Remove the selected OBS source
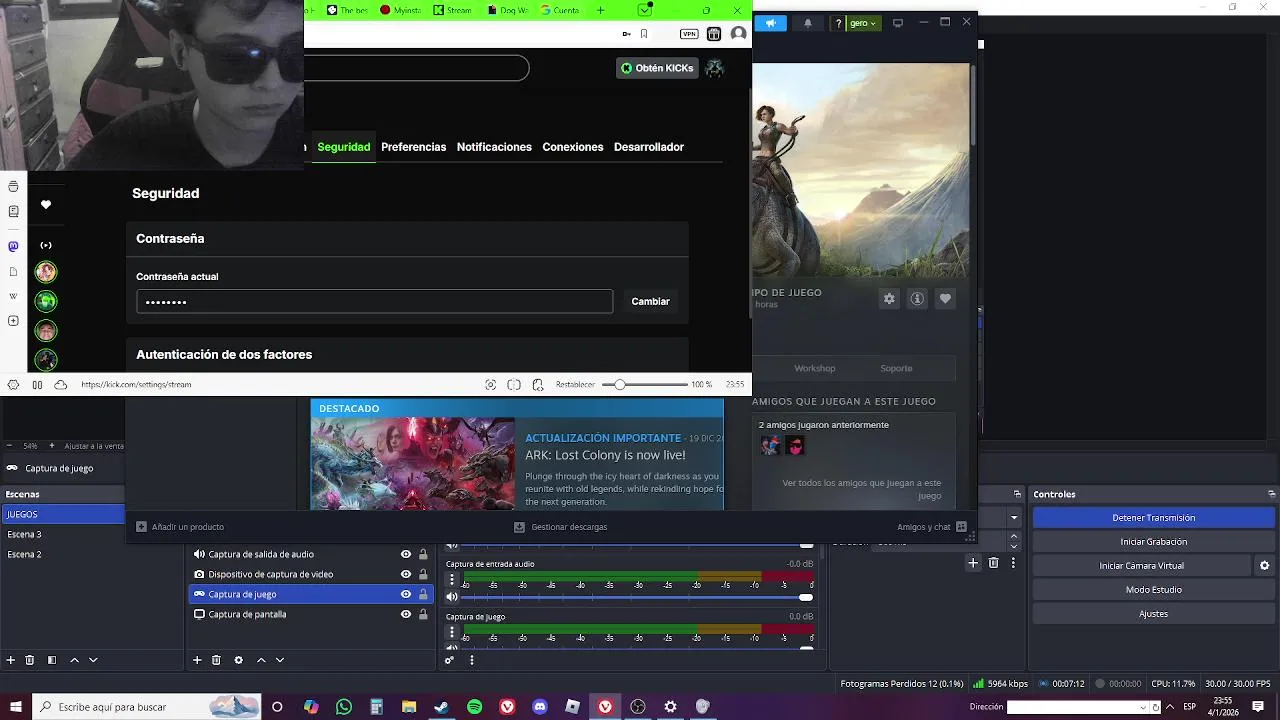 (x=216, y=660)
